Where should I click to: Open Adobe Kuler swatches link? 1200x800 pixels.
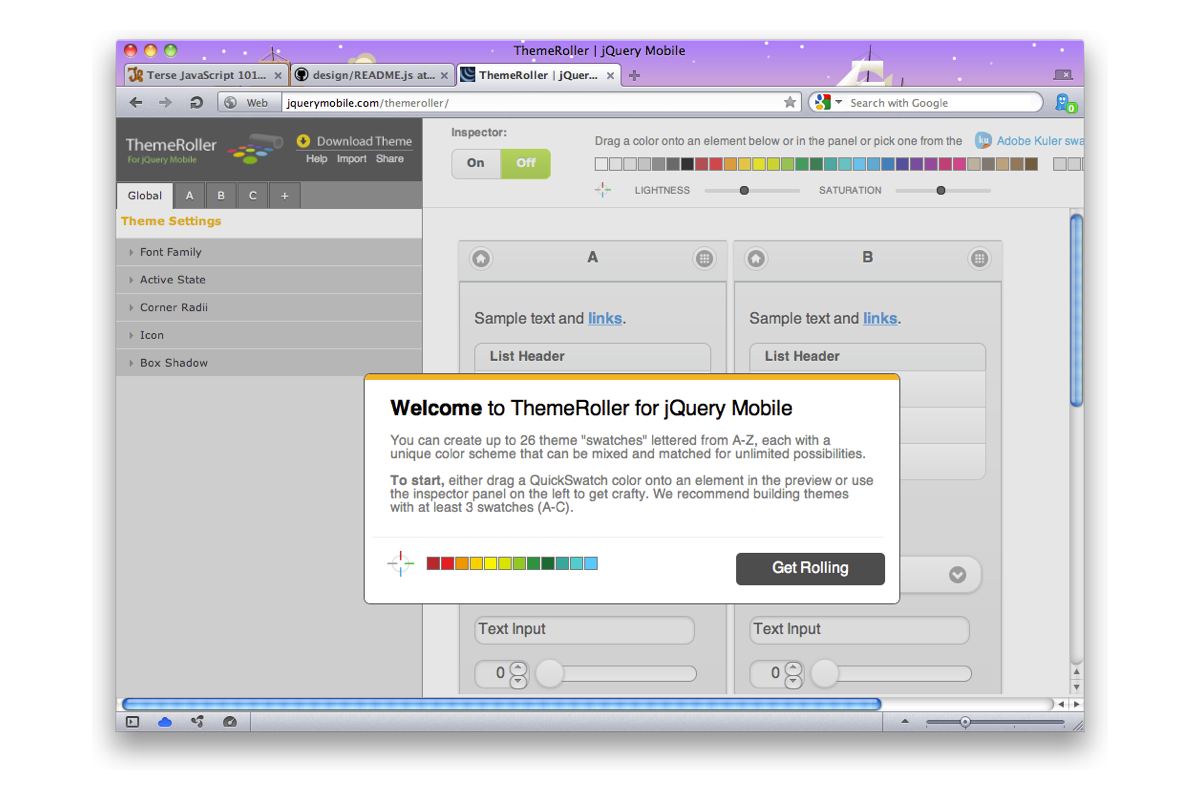(x=1040, y=141)
